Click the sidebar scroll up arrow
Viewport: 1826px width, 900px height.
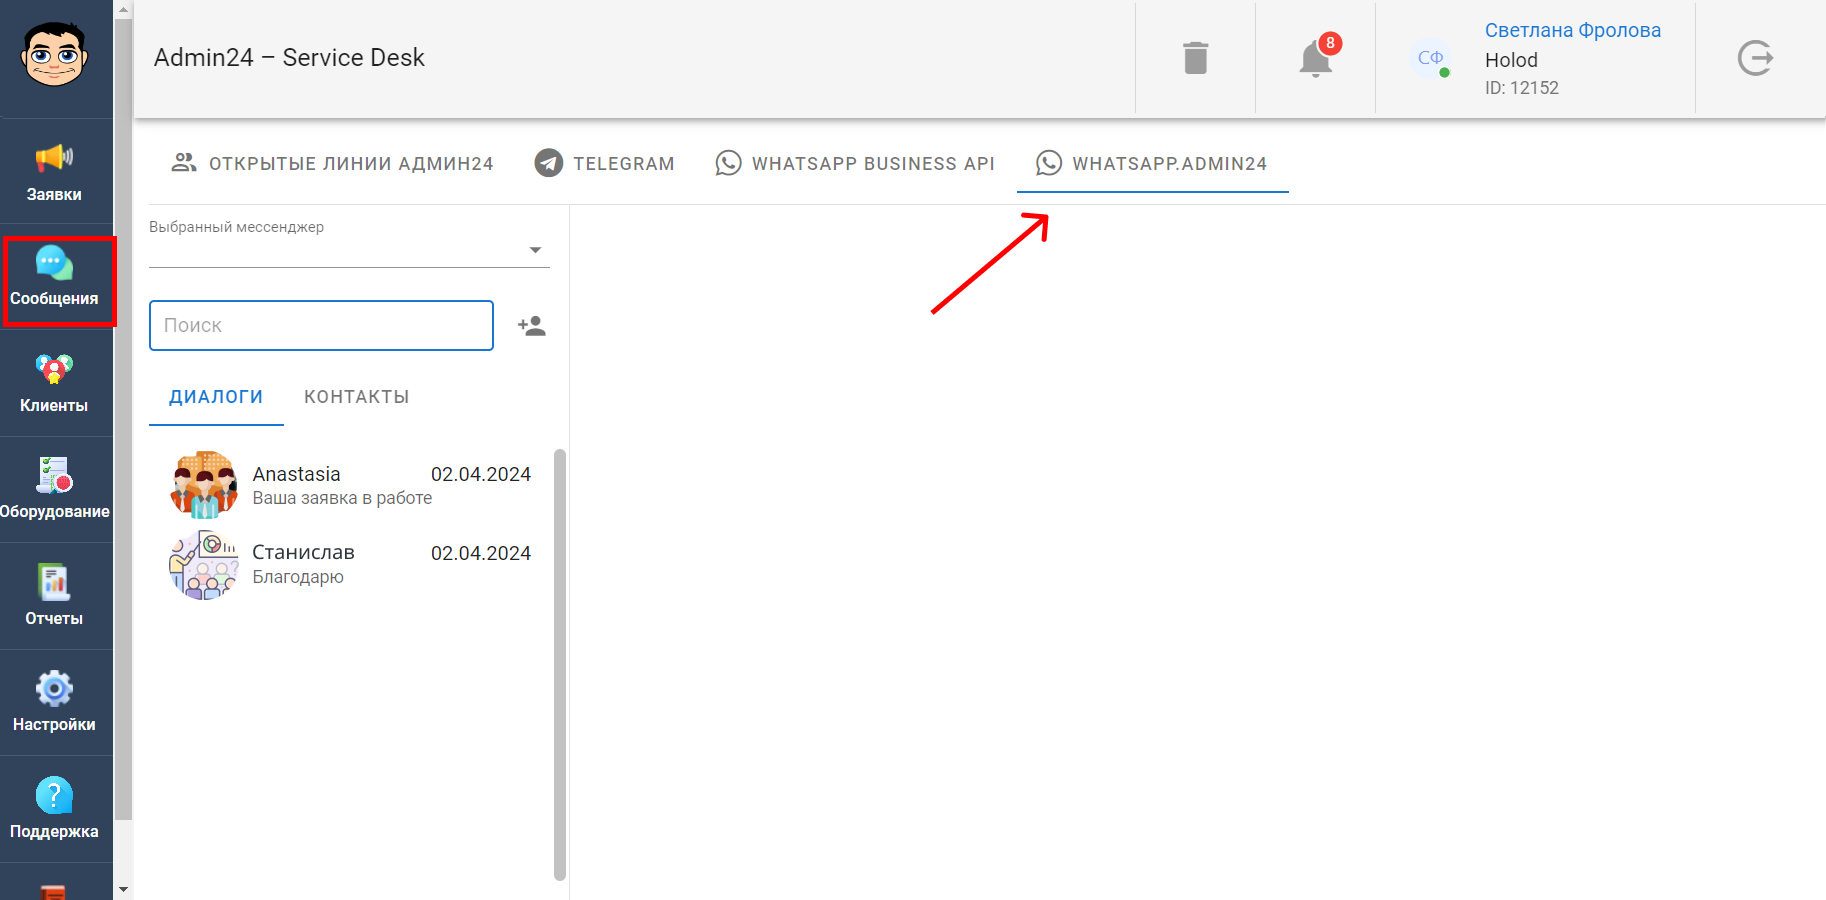click(x=123, y=9)
